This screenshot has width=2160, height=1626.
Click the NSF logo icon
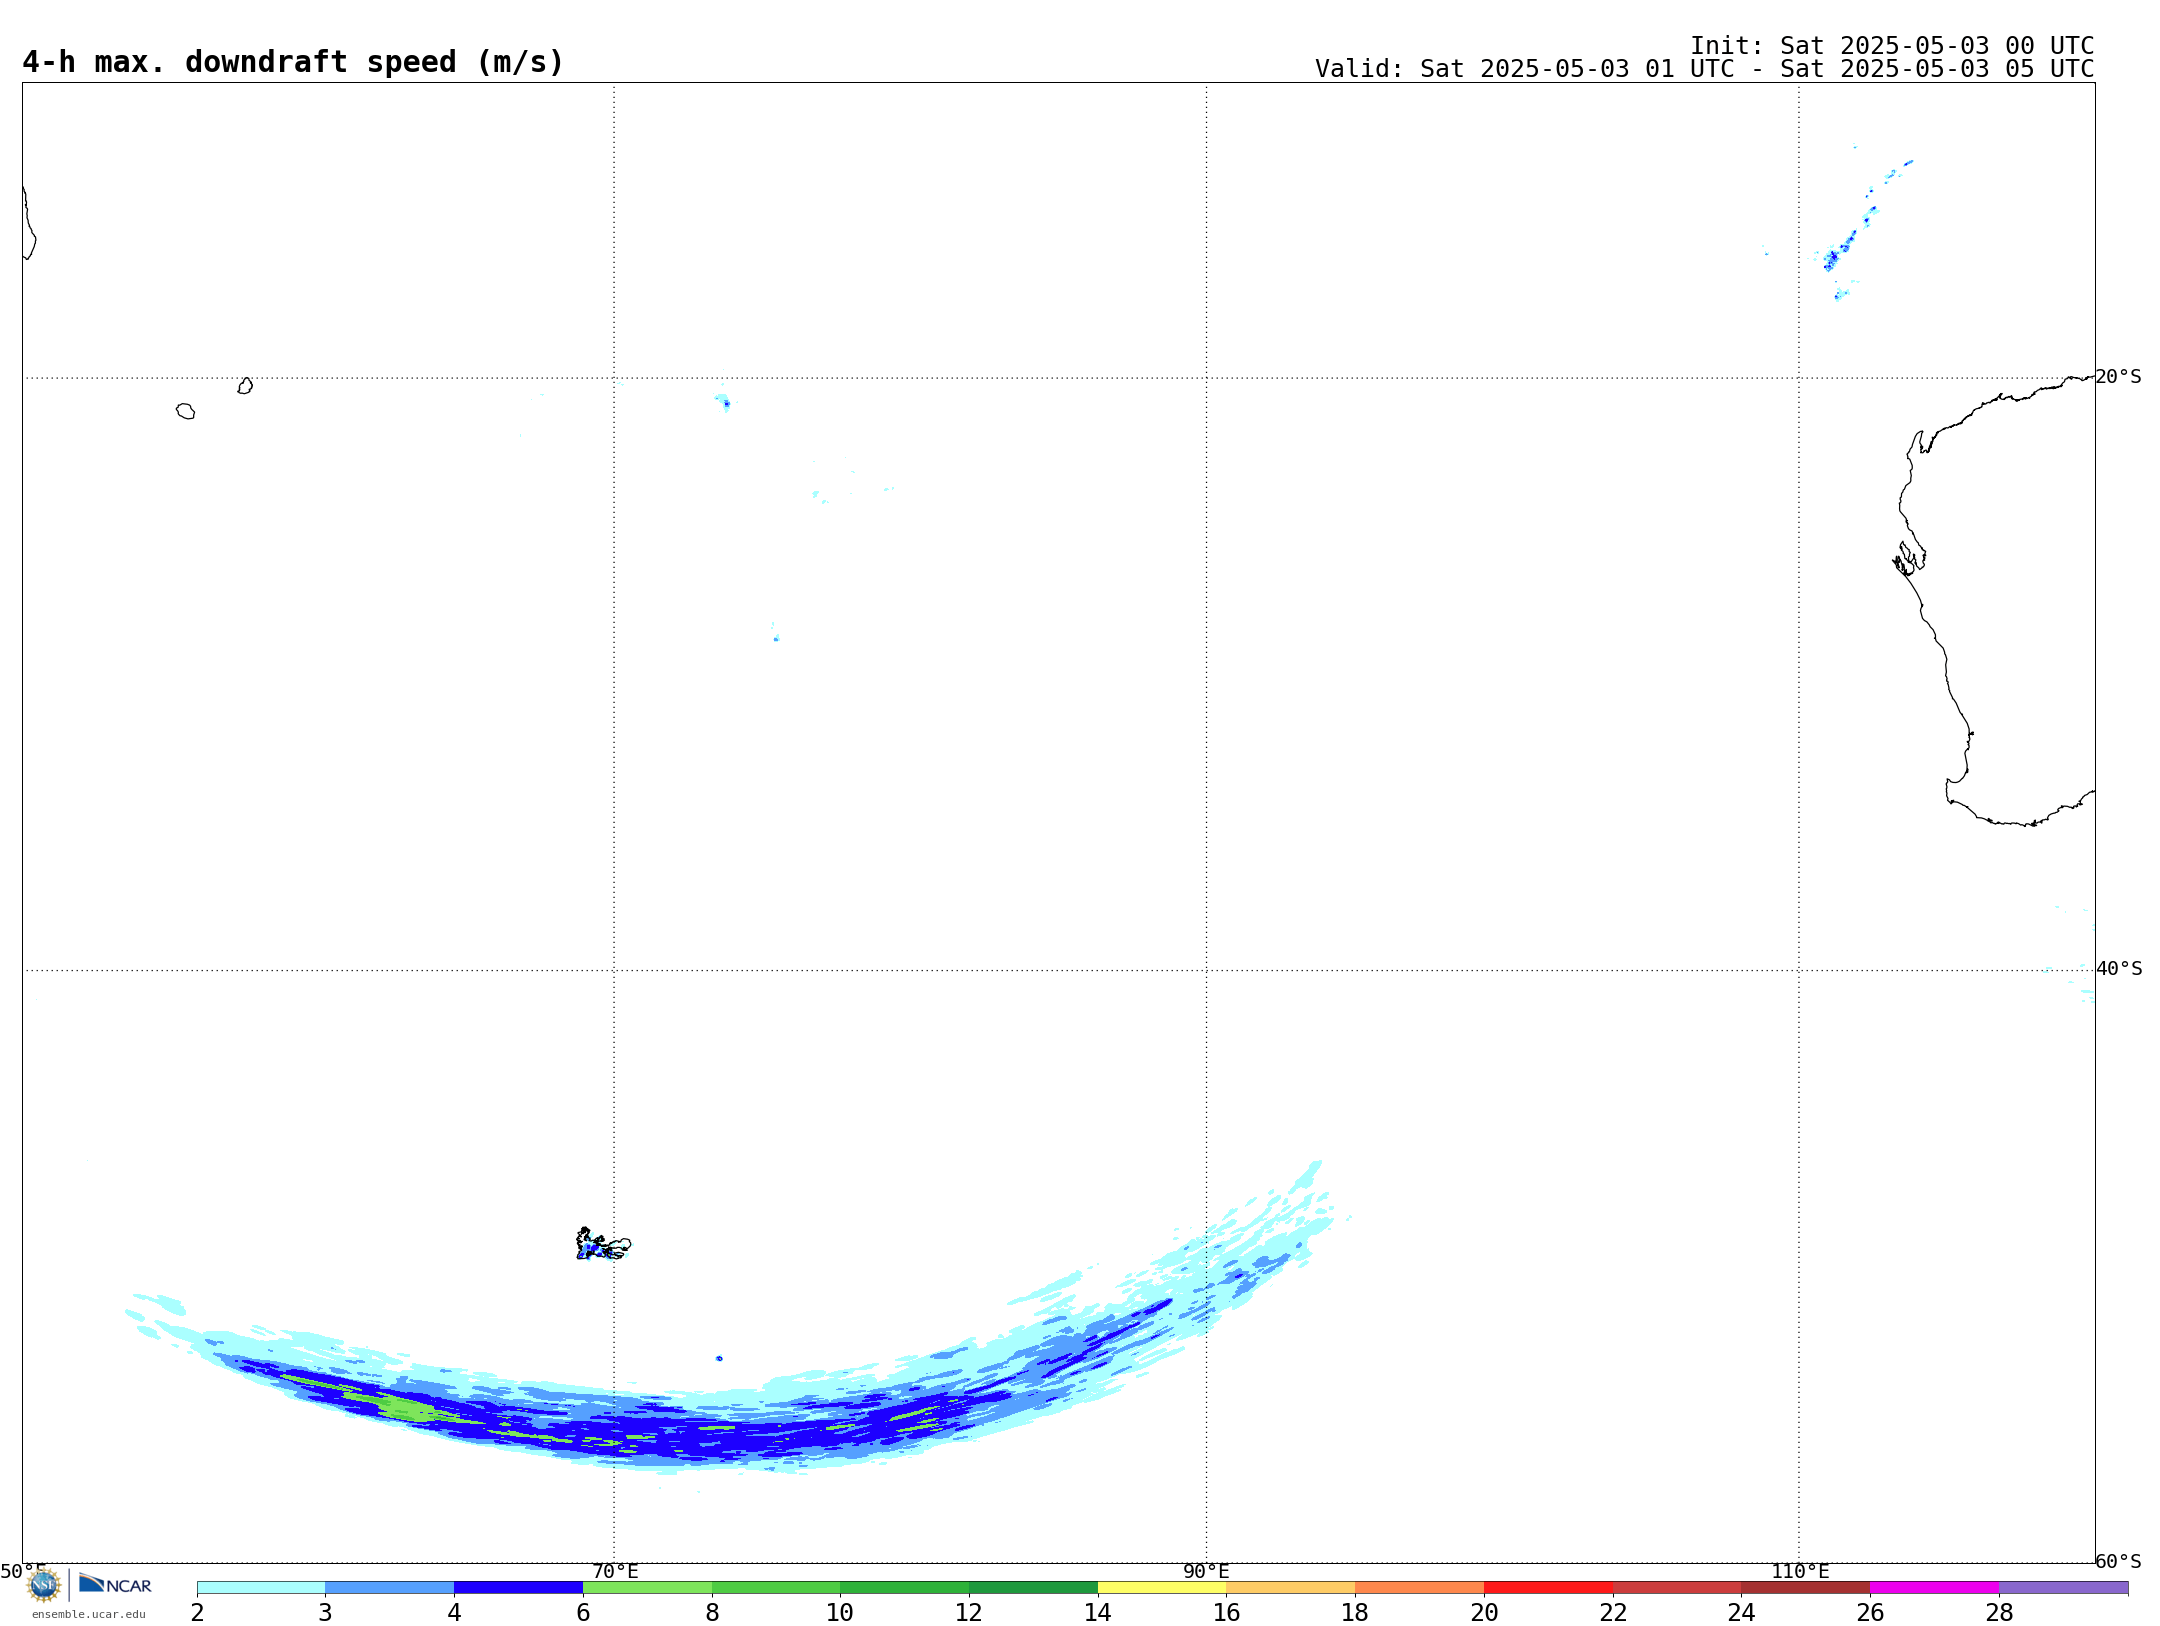point(44,1585)
